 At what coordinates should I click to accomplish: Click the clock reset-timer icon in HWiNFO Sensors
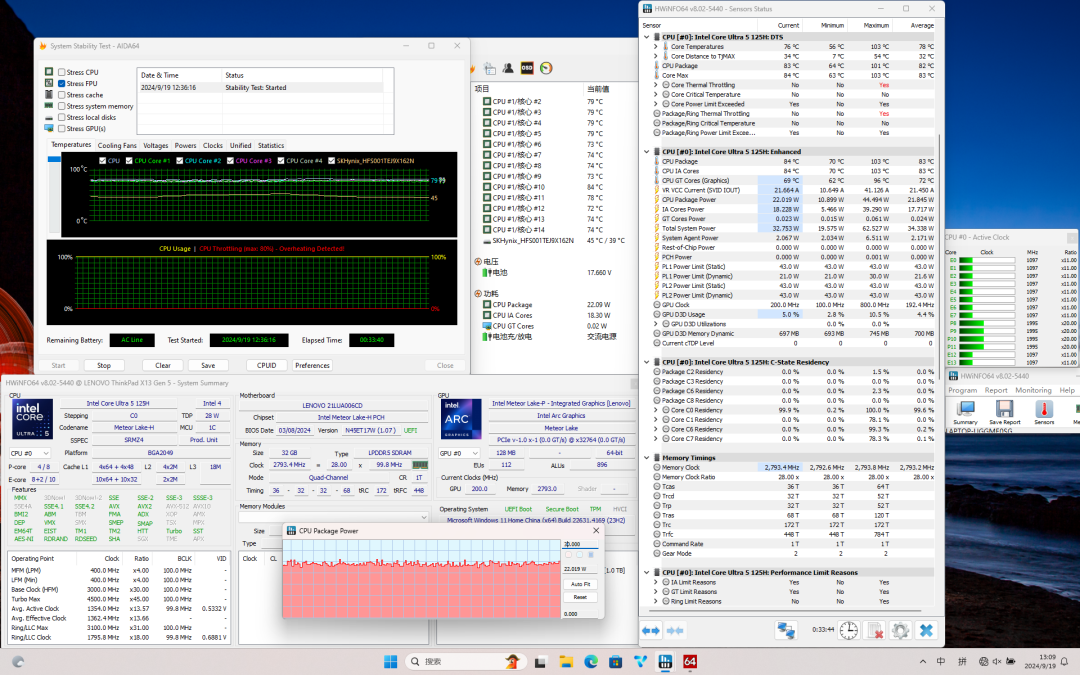coord(849,630)
